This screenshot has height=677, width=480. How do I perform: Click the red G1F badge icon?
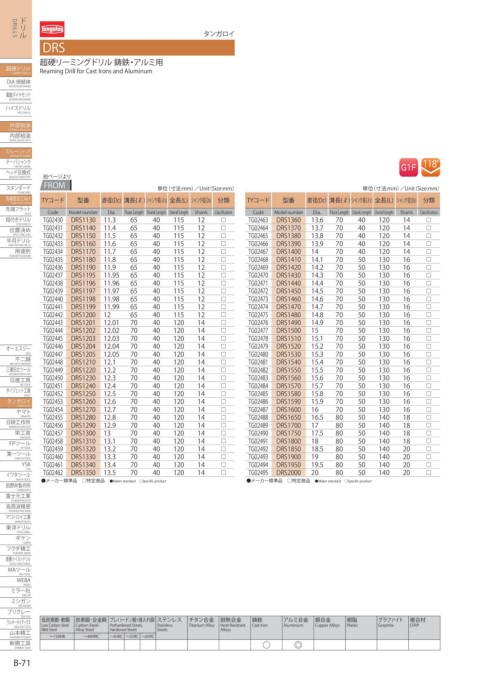[x=408, y=167]
